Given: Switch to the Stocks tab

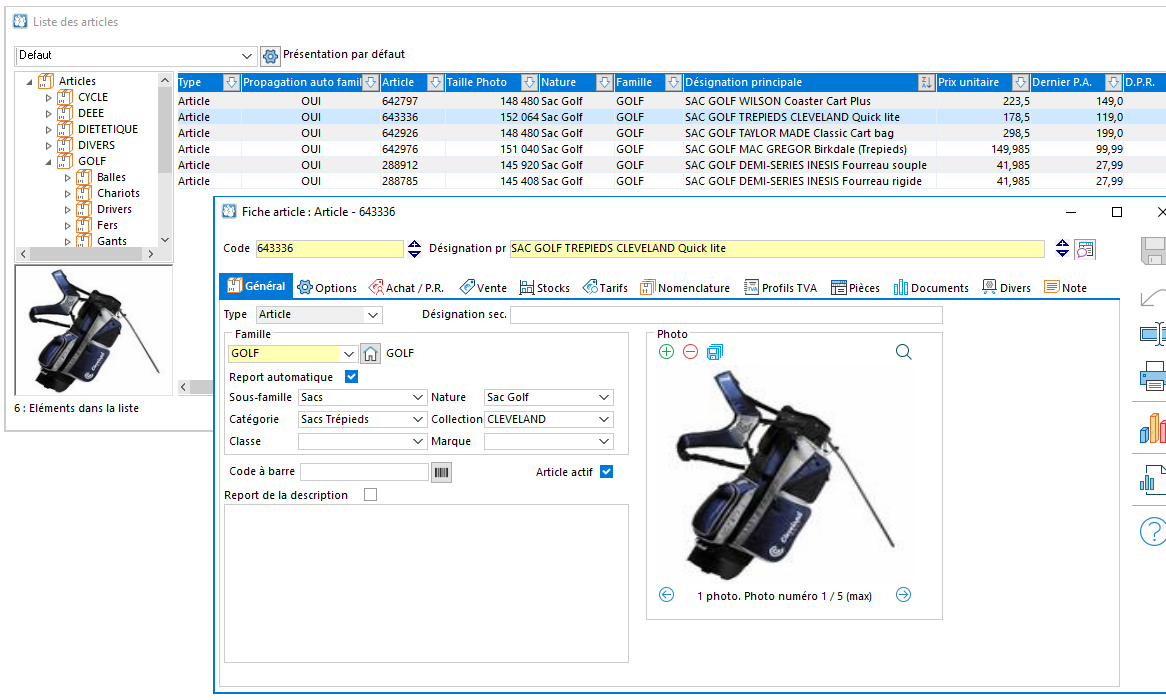Looking at the screenshot, I should [x=545, y=287].
